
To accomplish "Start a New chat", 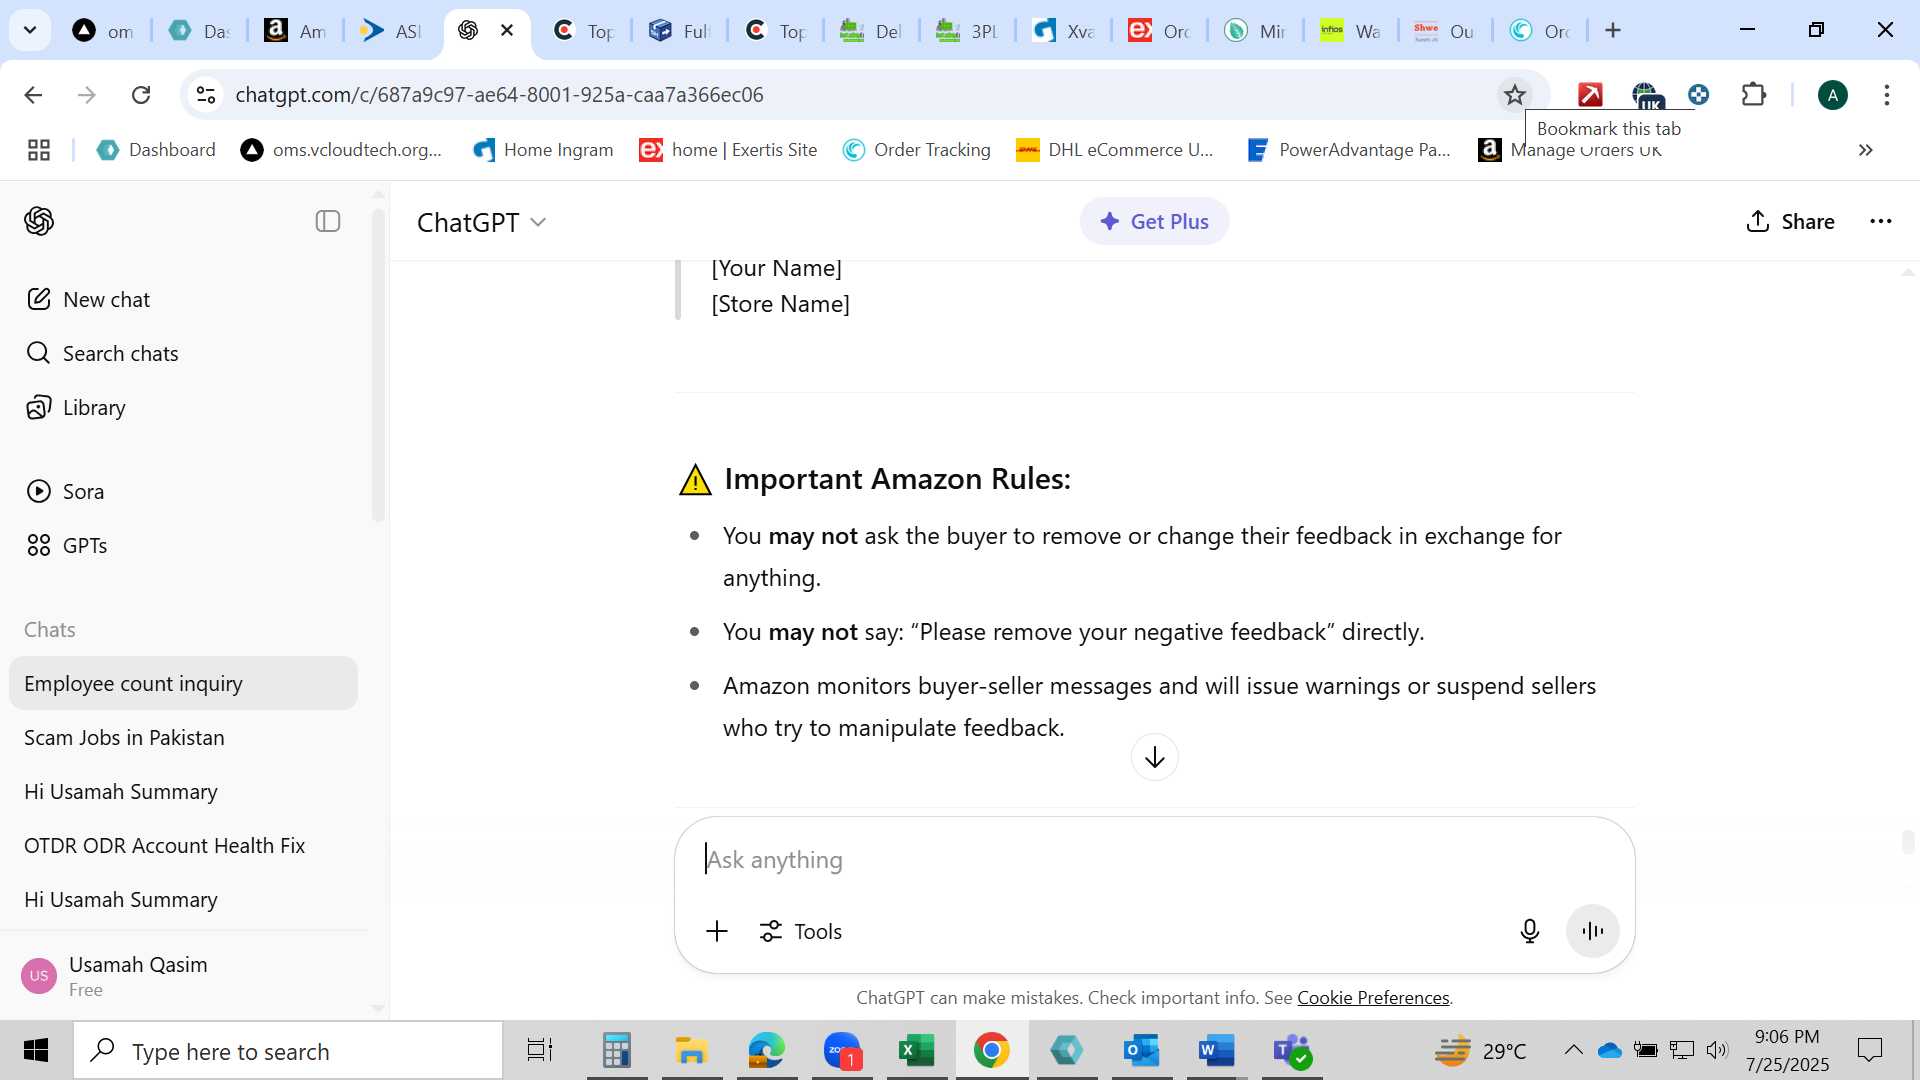I will (88, 299).
